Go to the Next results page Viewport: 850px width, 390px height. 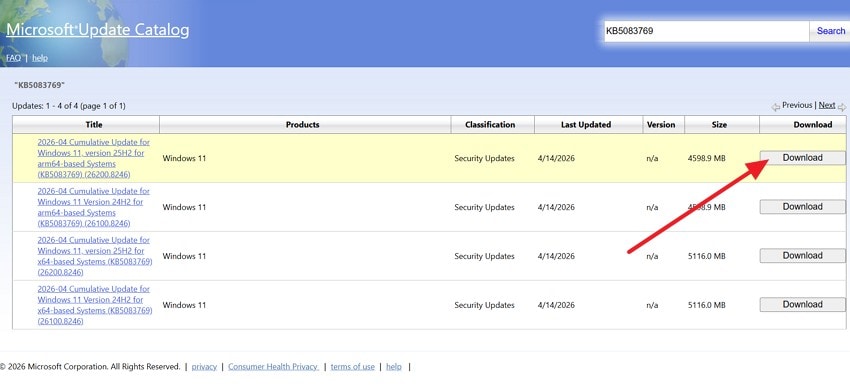(x=827, y=105)
